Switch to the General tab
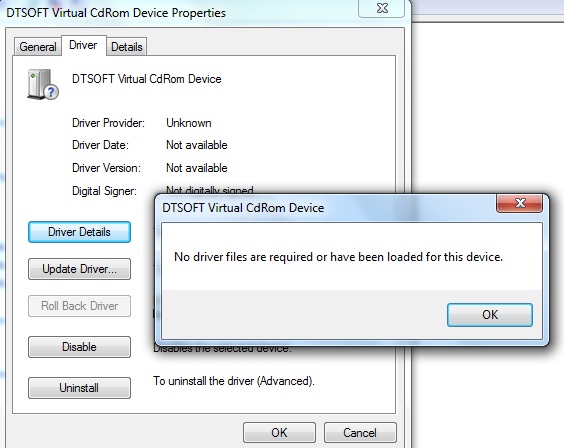The height and width of the screenshot is (448, 564). click(37, 47)
